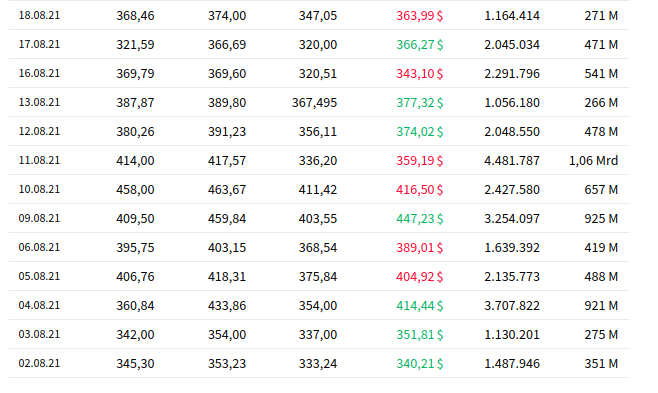This screenshot has height=393, width=658.
Task: Click low value 367,495
Action: click(314, 102)
